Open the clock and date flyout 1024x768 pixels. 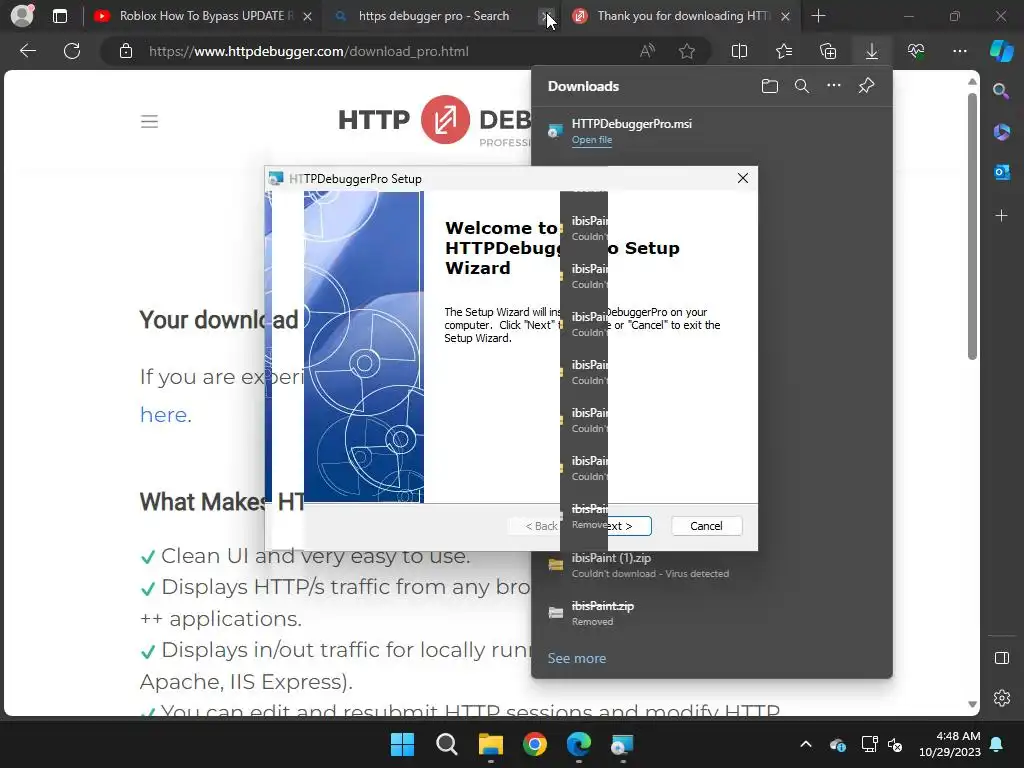[x=950, y=744]
